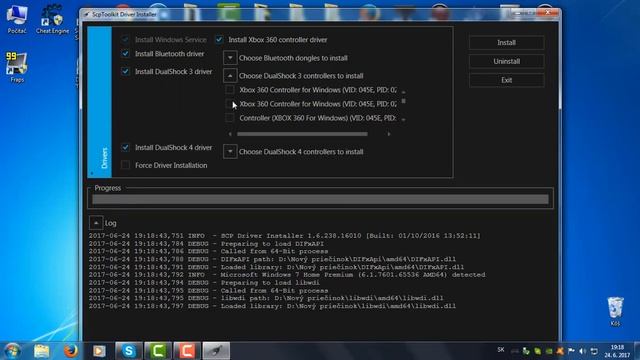Uncheck Install Bluetooth driver
Image resolution: width=640 pixels, height=360 pixels.
(125, 53)
